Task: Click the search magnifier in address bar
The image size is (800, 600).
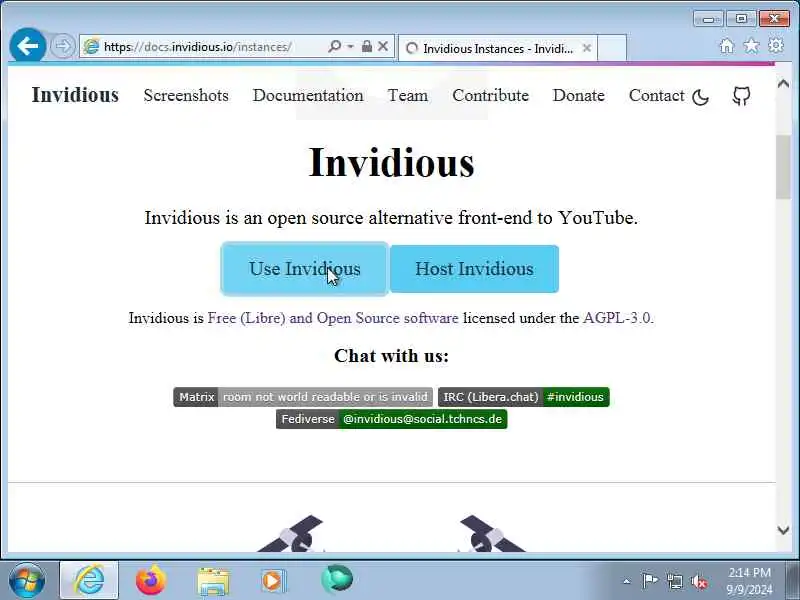Action: point(335,46)
